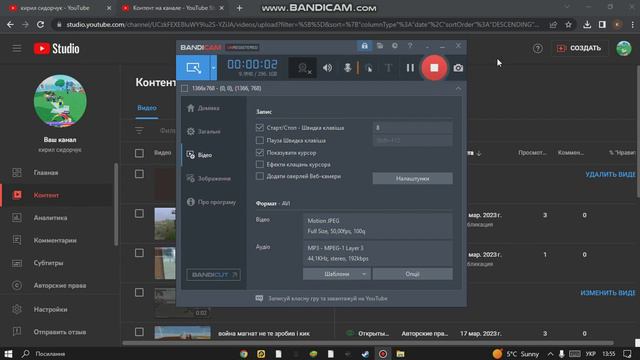Open YouTube Studio hamburger menu
This screenshot has height=360, width=640.
pyautogui.click(x=17, y=49)
